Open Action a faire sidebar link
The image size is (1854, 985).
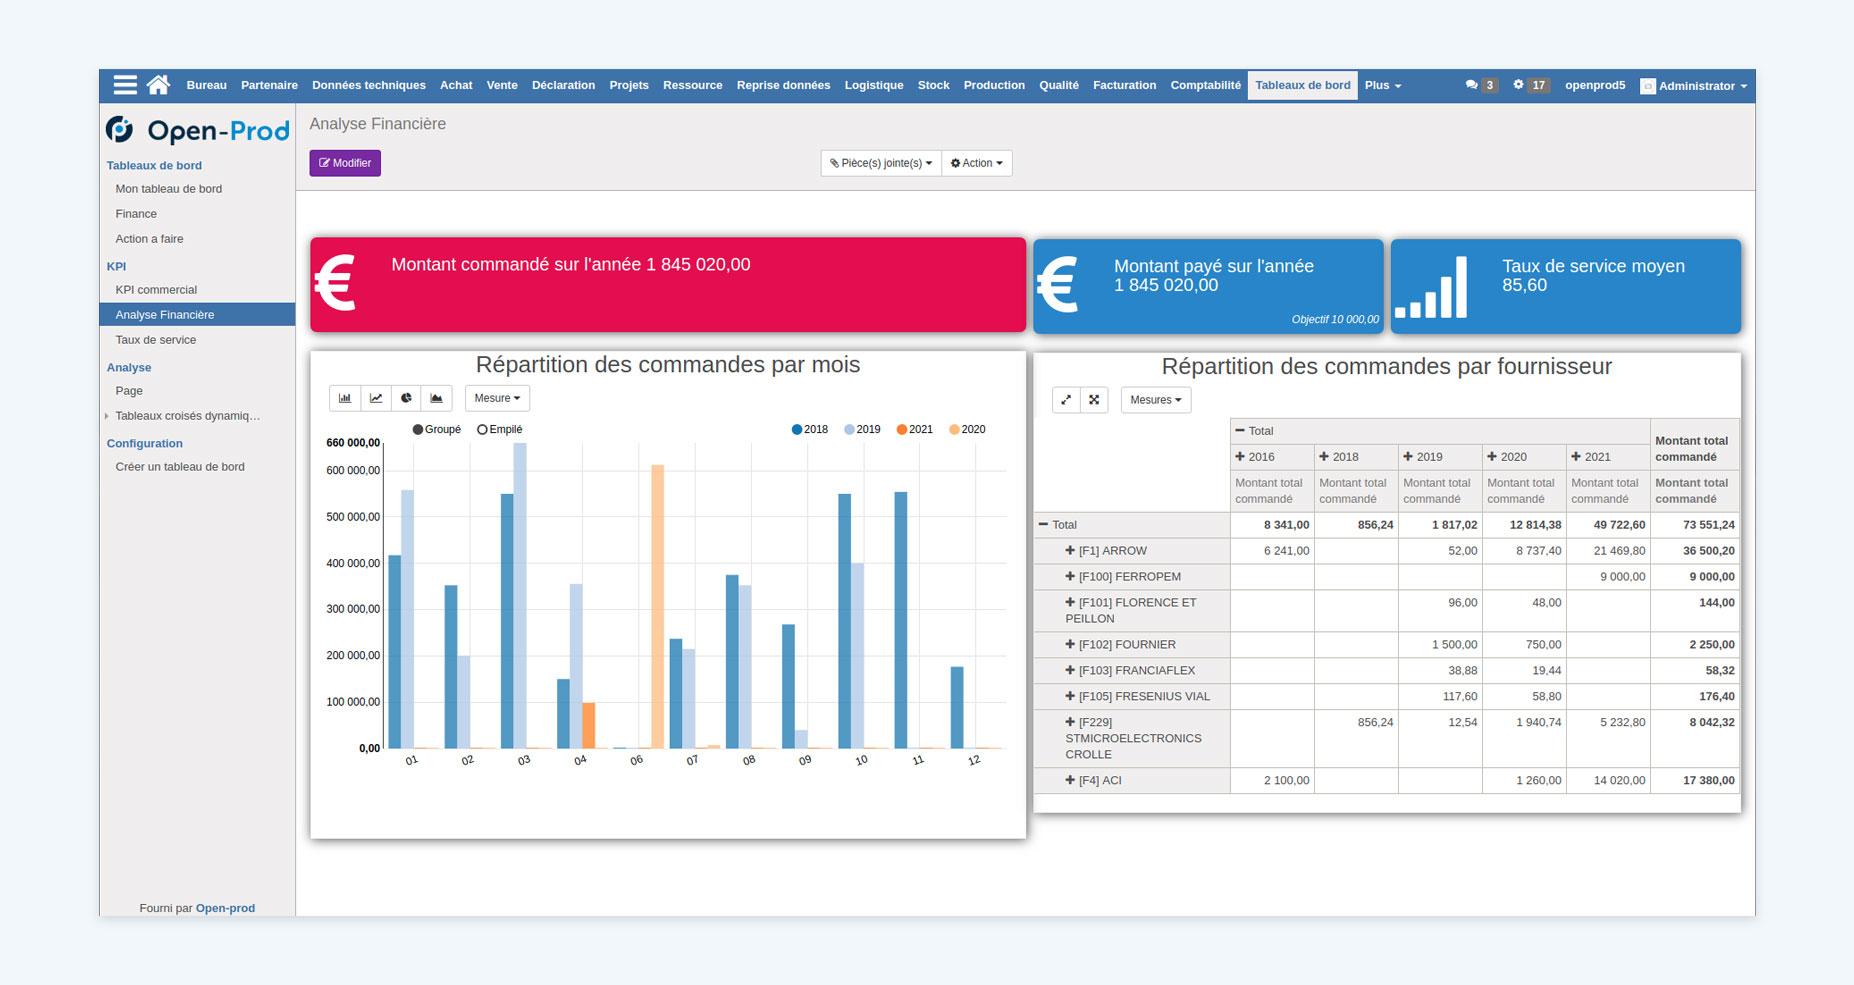pos(149,239)
